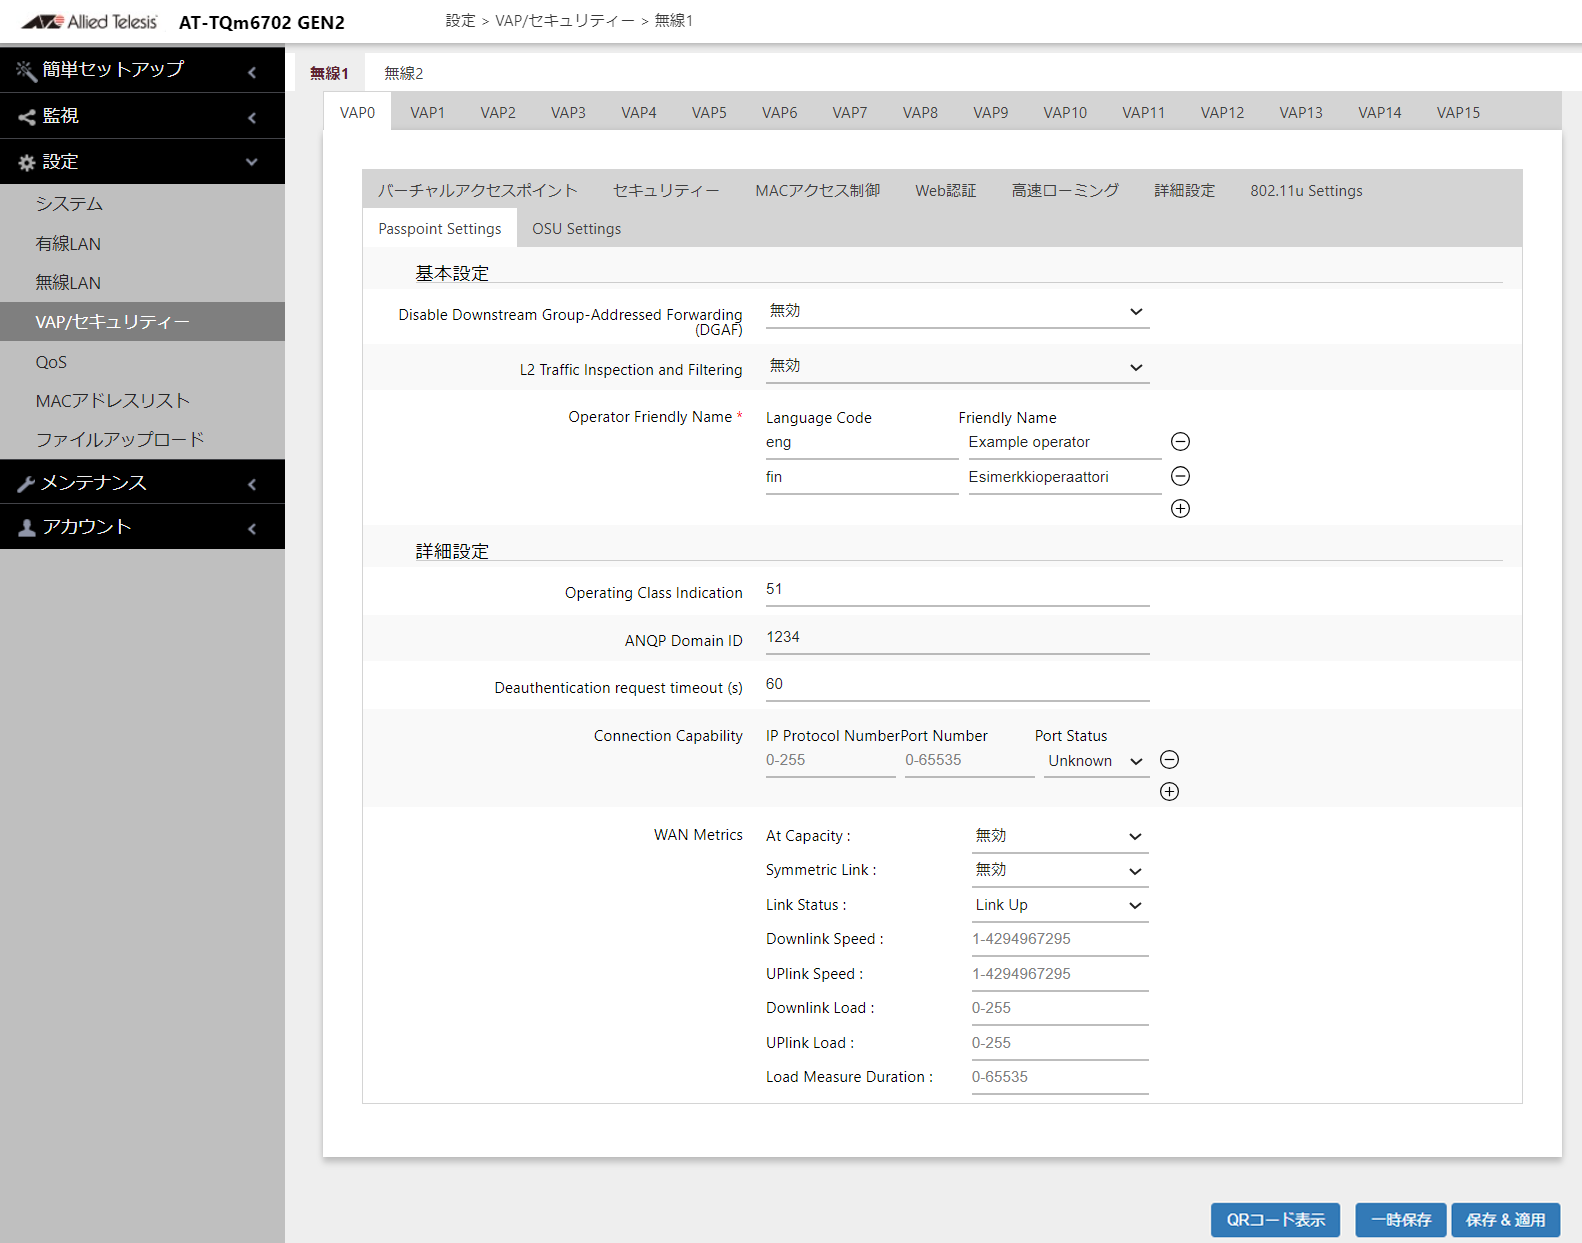Viewport: 1582px width, 1243px height.
Task: Click the 保存＆適用 button
Action: [x=1506, y=1220]
